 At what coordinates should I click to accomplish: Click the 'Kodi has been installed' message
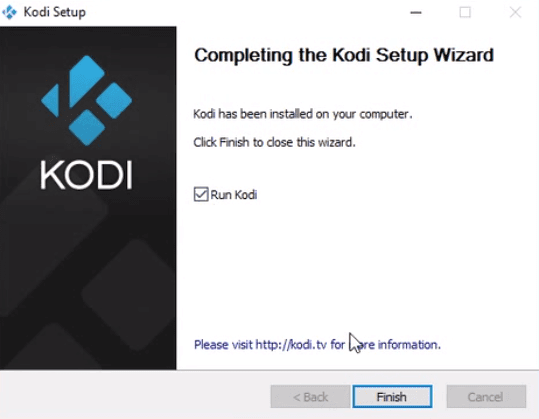[x=303, y=114]
